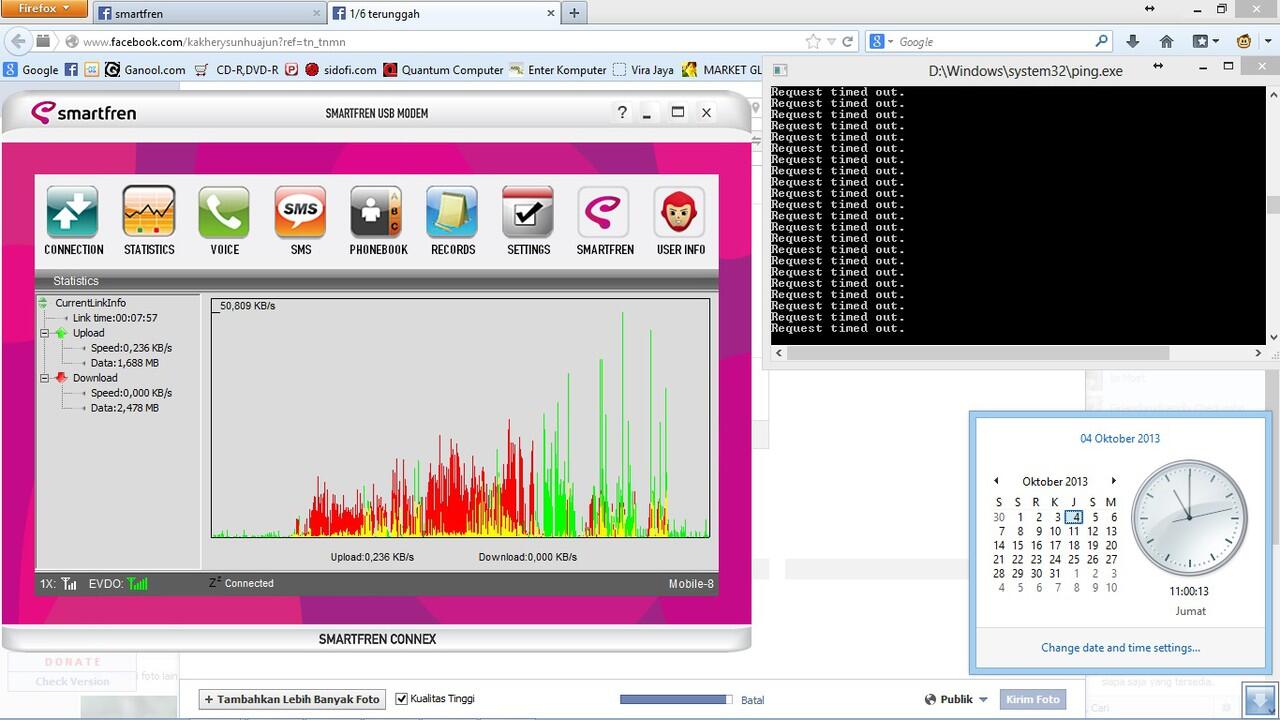Image resolution: width=1280 pixels, height=720 pixels.
Task: Open the Firefox downloads arrow icon
Action: [x=1132, y=41]
